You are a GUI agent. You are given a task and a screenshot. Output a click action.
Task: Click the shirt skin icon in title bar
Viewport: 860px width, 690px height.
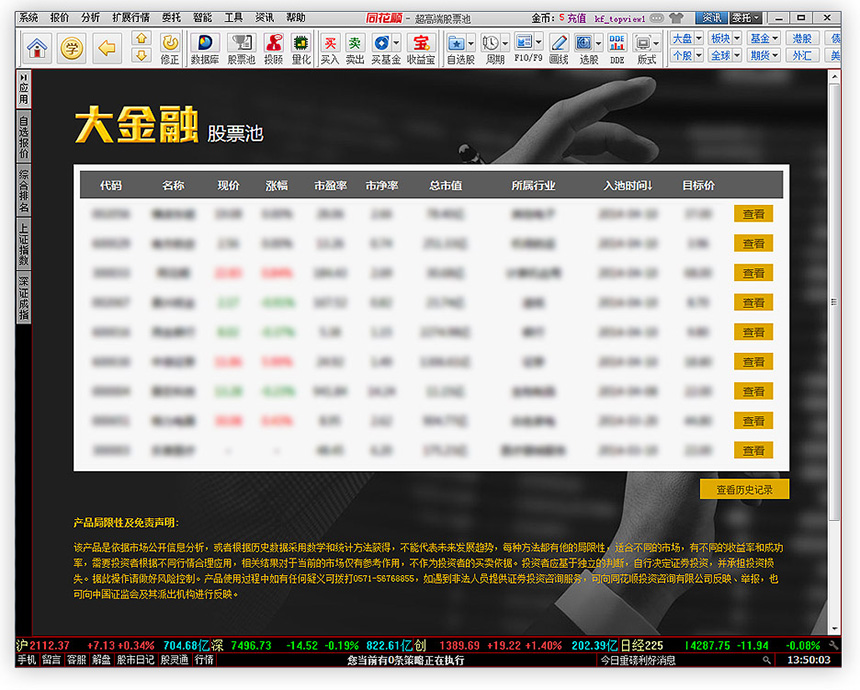click(676, 18)
